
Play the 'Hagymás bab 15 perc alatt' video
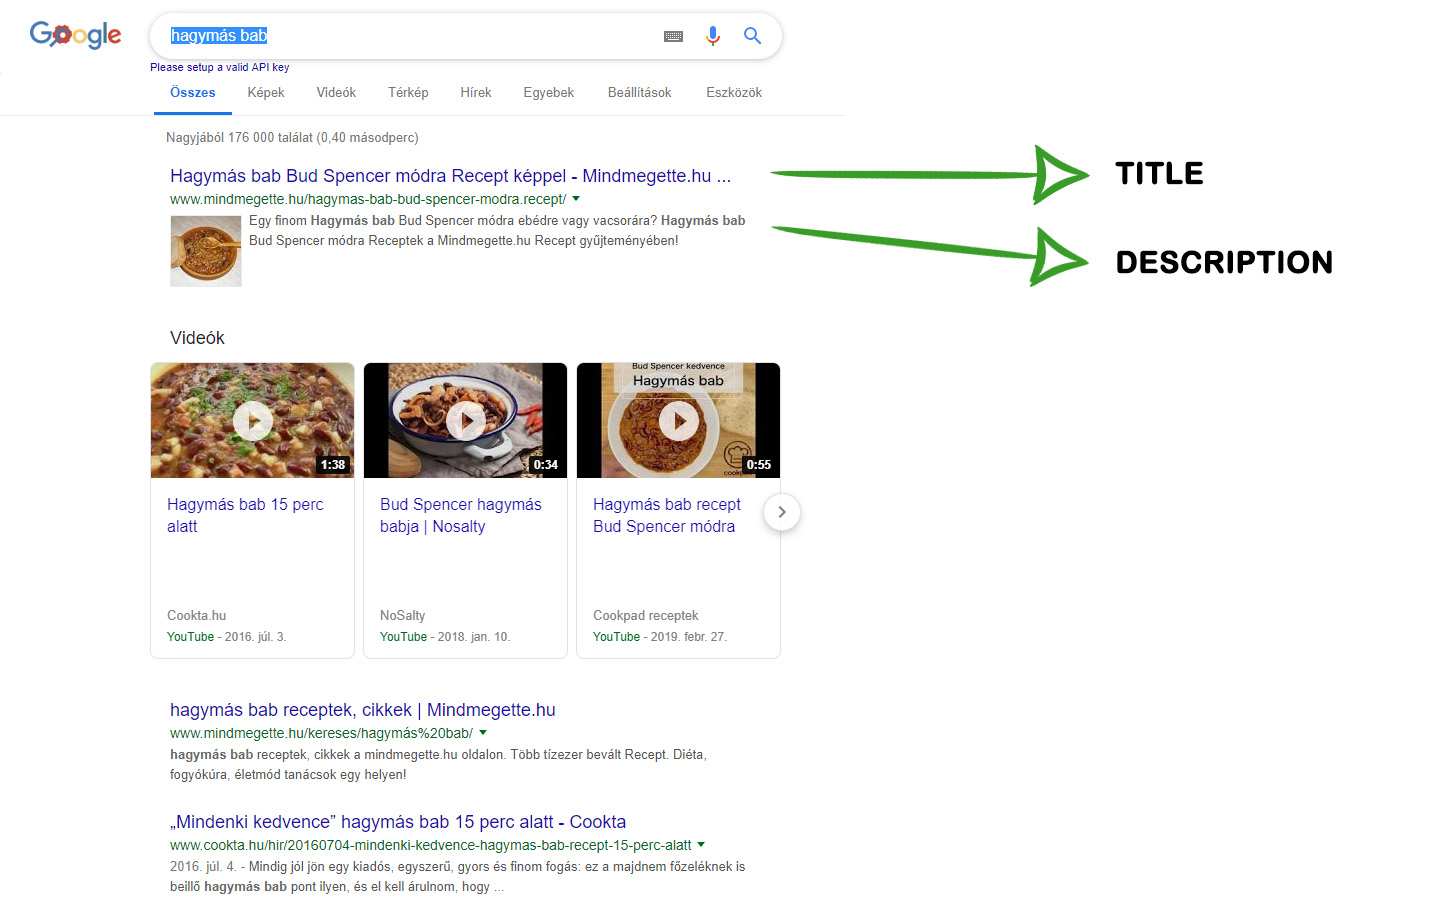253,421
